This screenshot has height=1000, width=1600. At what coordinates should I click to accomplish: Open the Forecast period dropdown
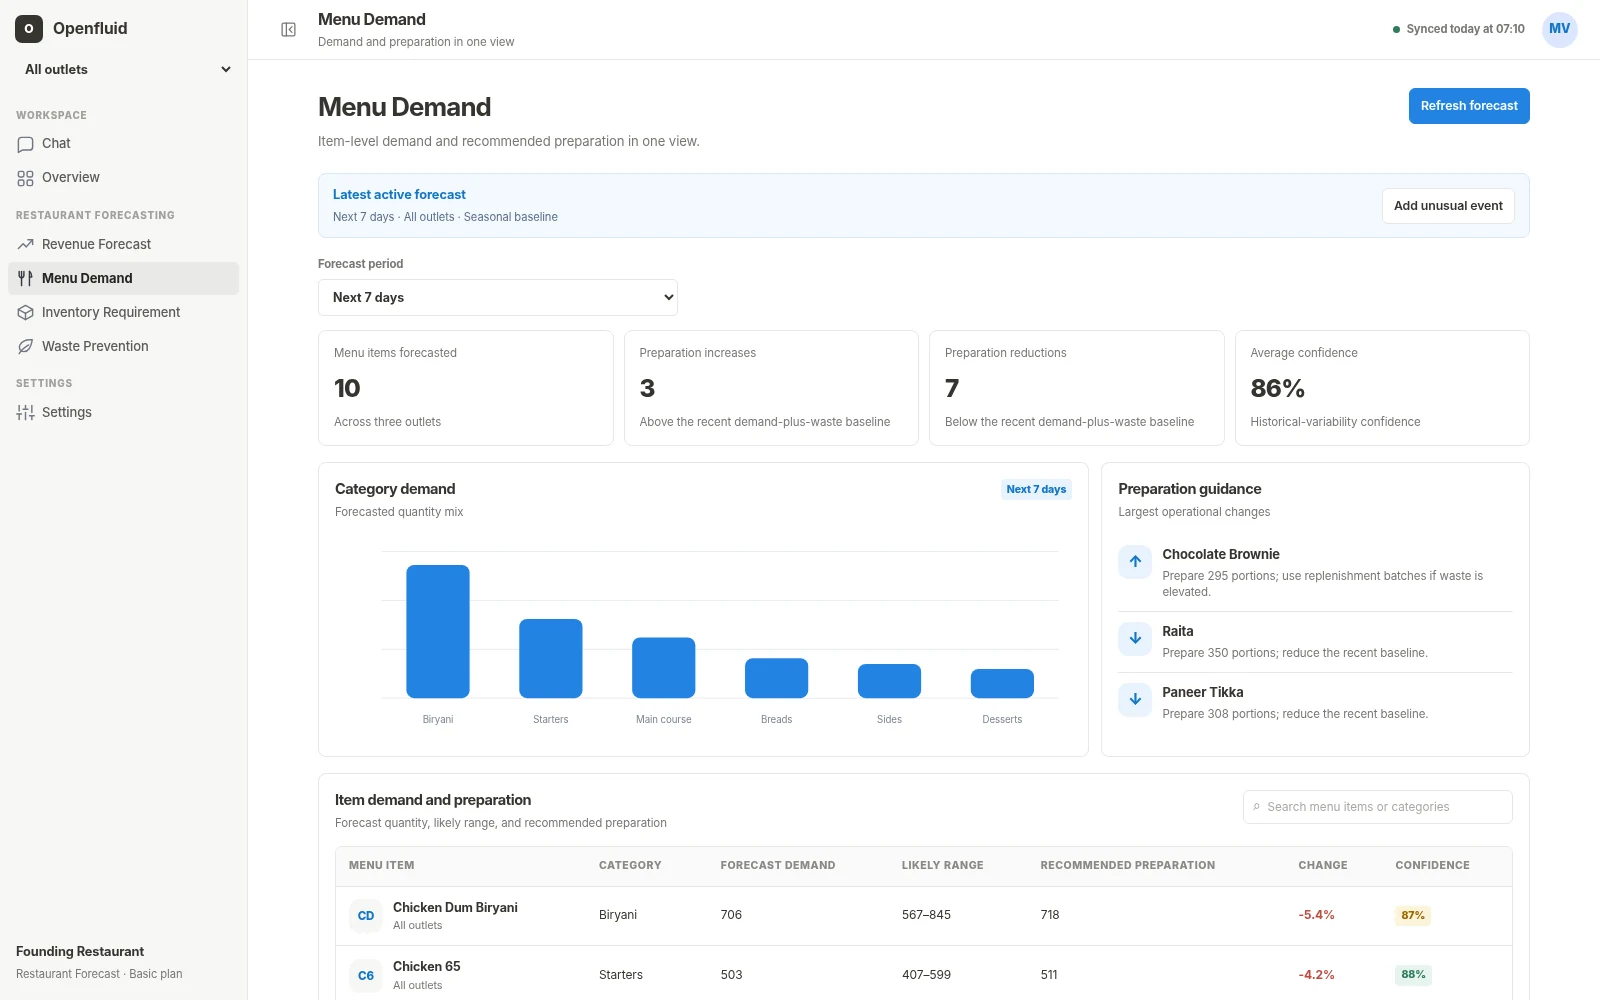pyautogui.click(x=498, y=298)
